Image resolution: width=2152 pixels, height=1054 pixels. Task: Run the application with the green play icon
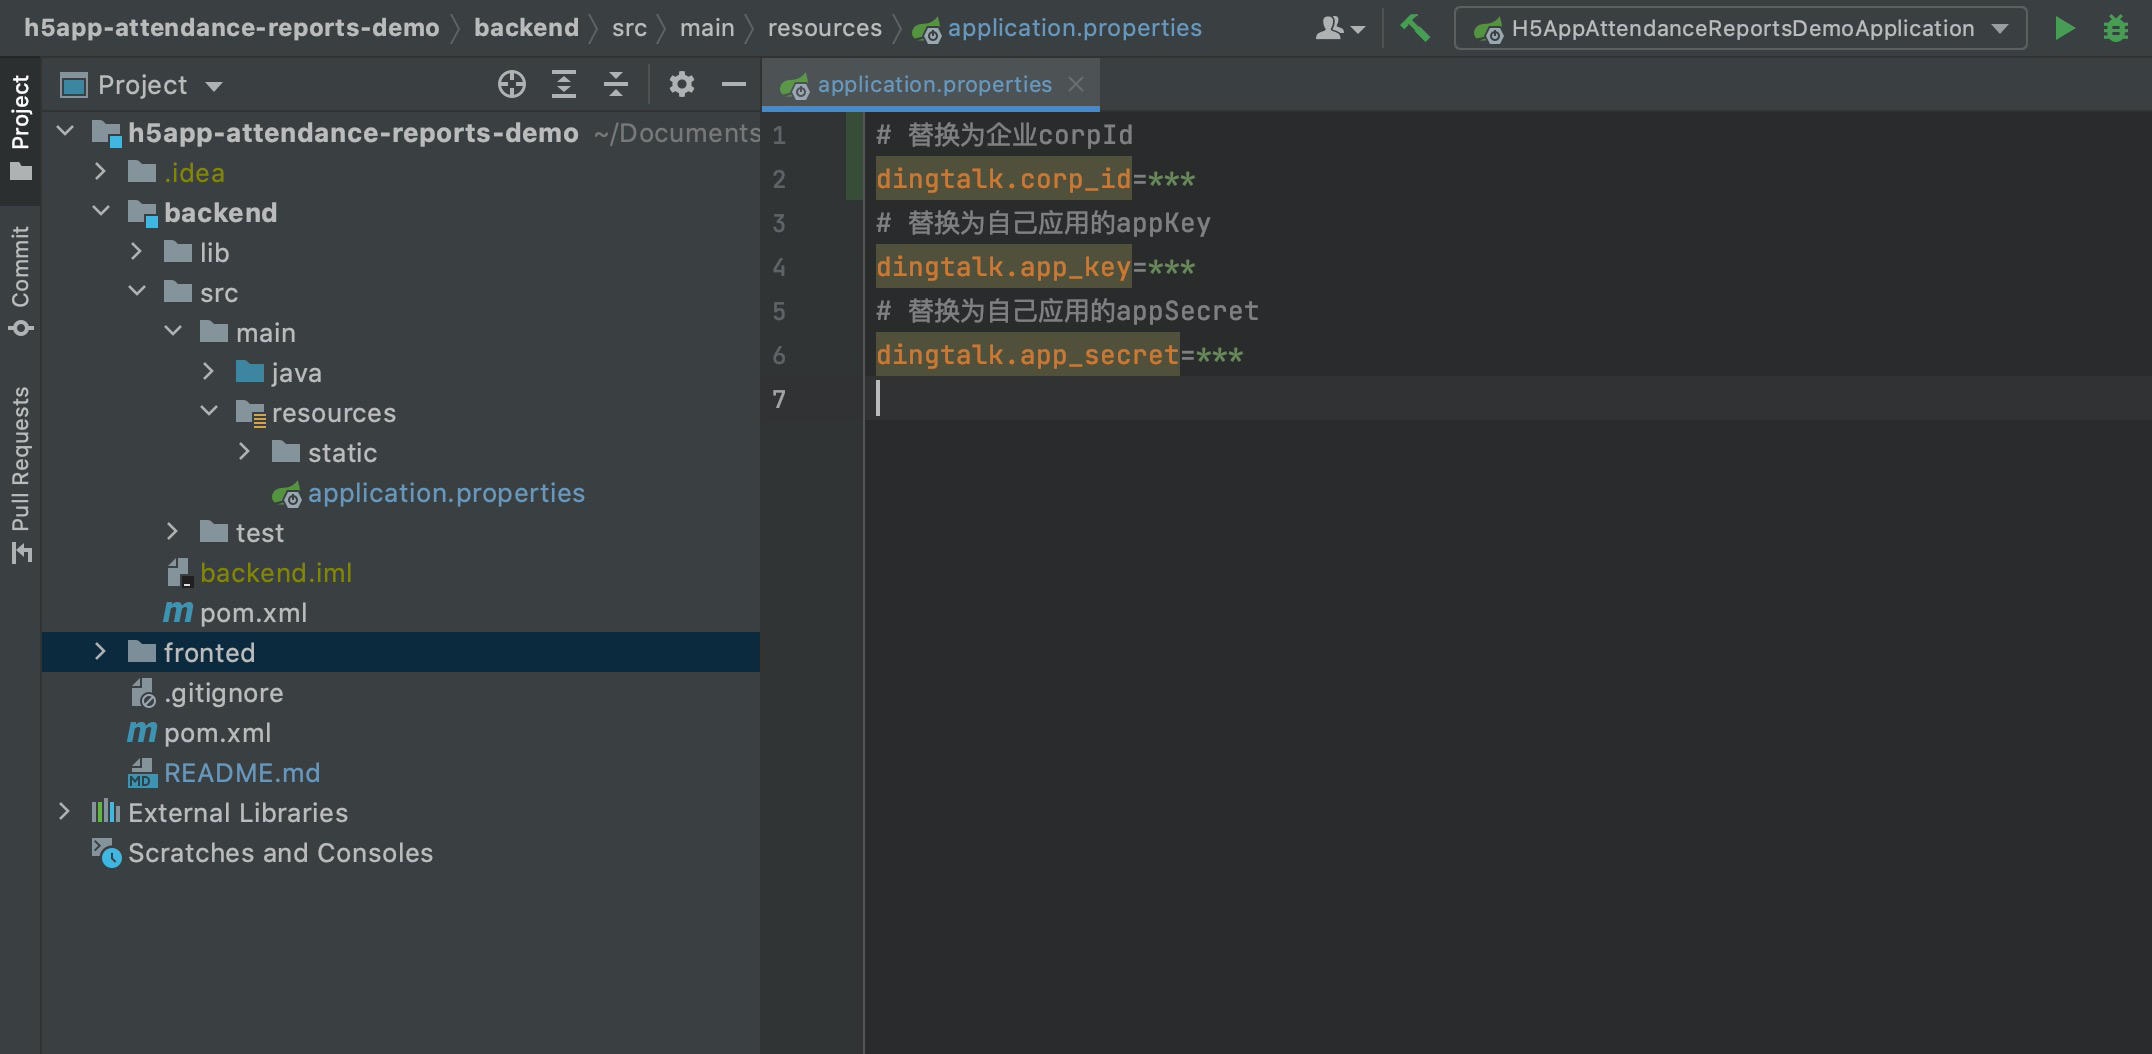coord(2064,27)
